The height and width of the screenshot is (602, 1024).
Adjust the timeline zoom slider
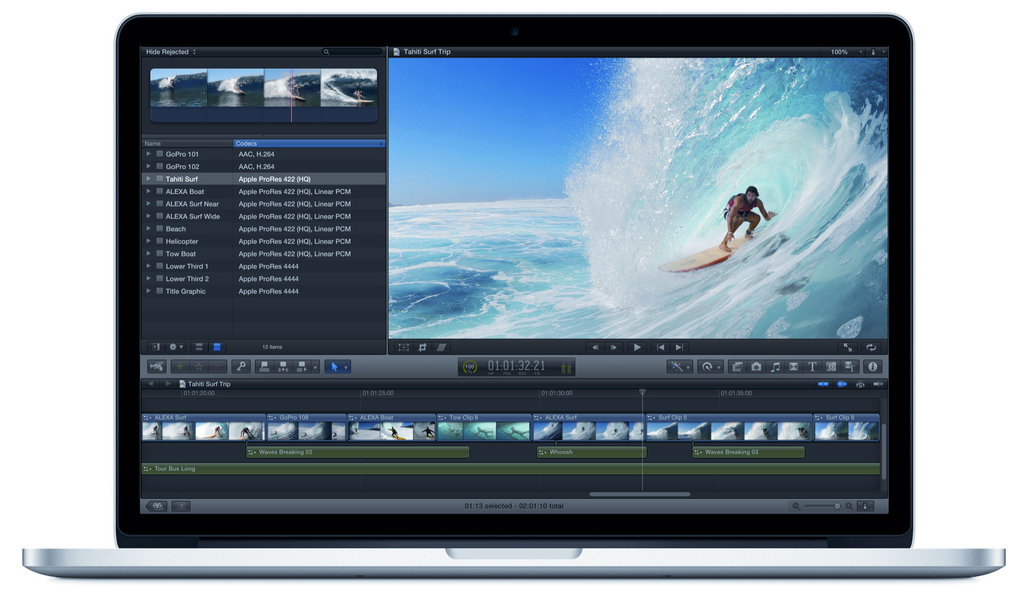click(x=837, y=506)
